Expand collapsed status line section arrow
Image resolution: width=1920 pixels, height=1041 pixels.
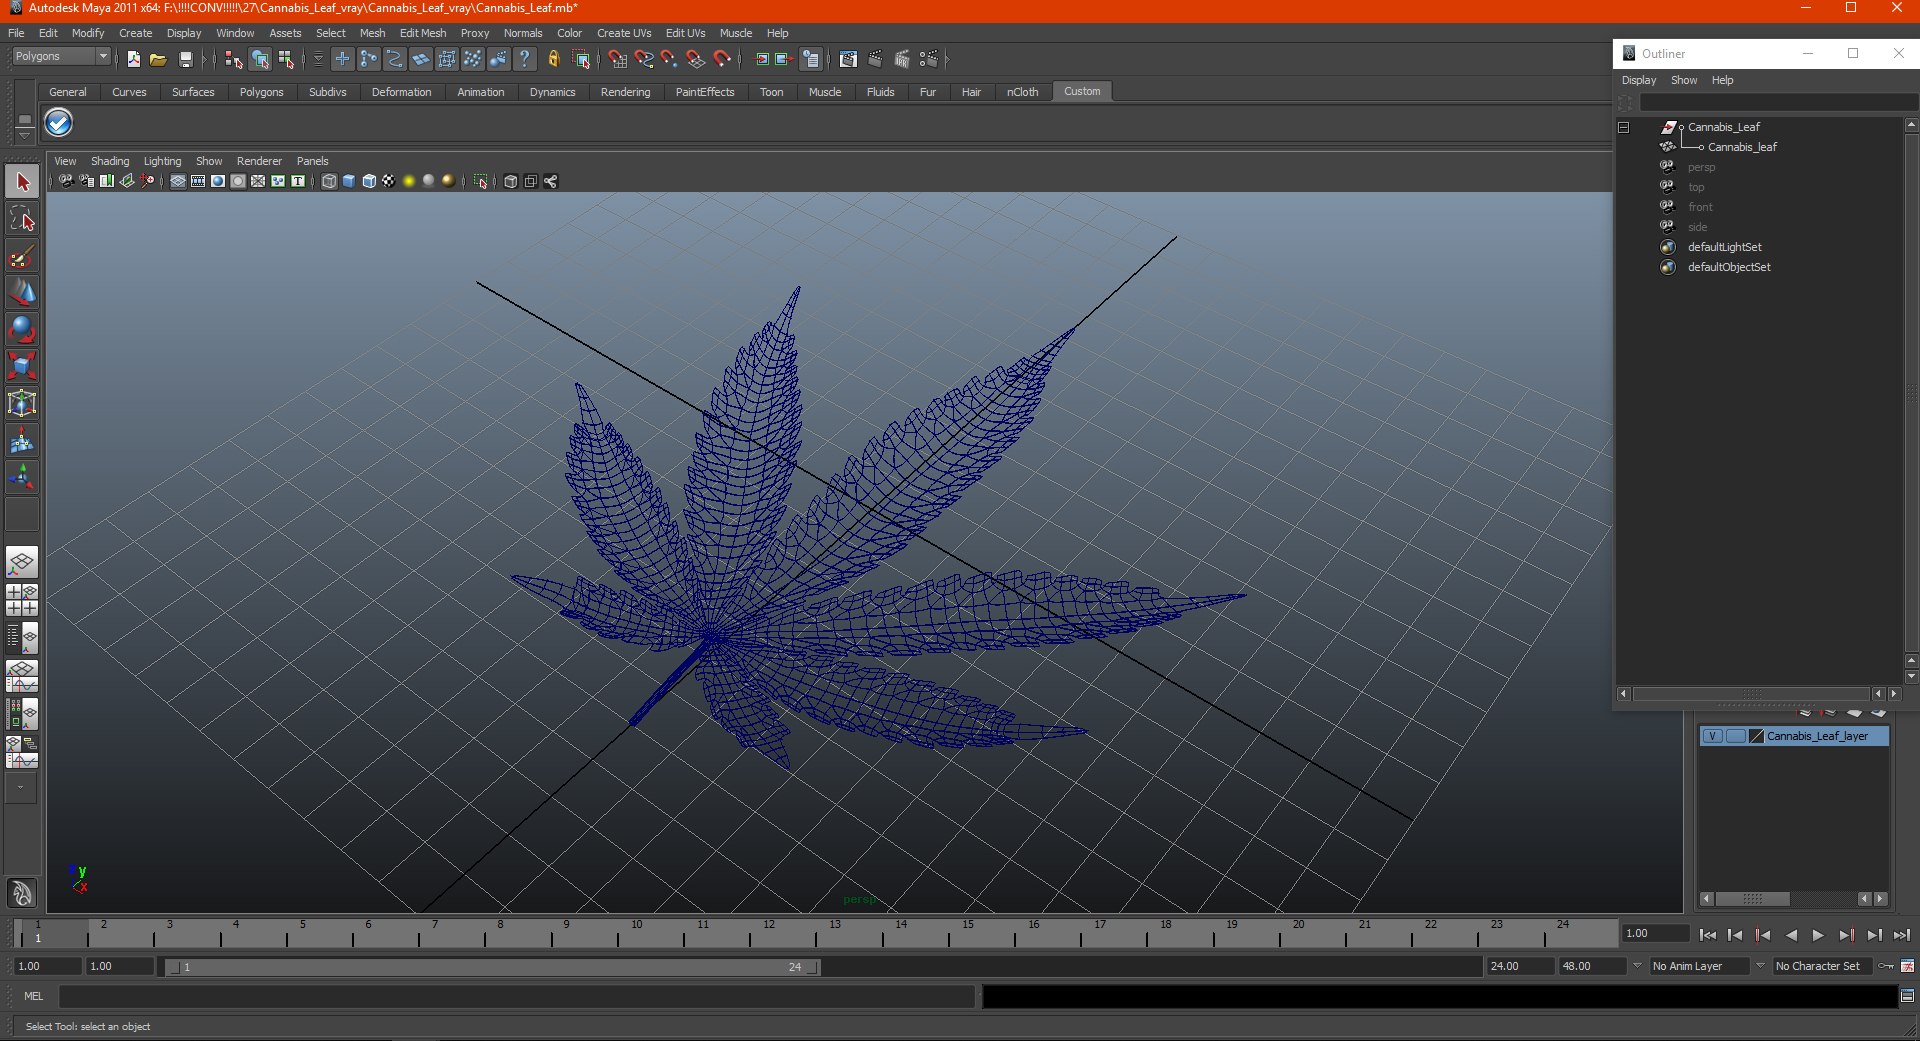click(203, 59)
